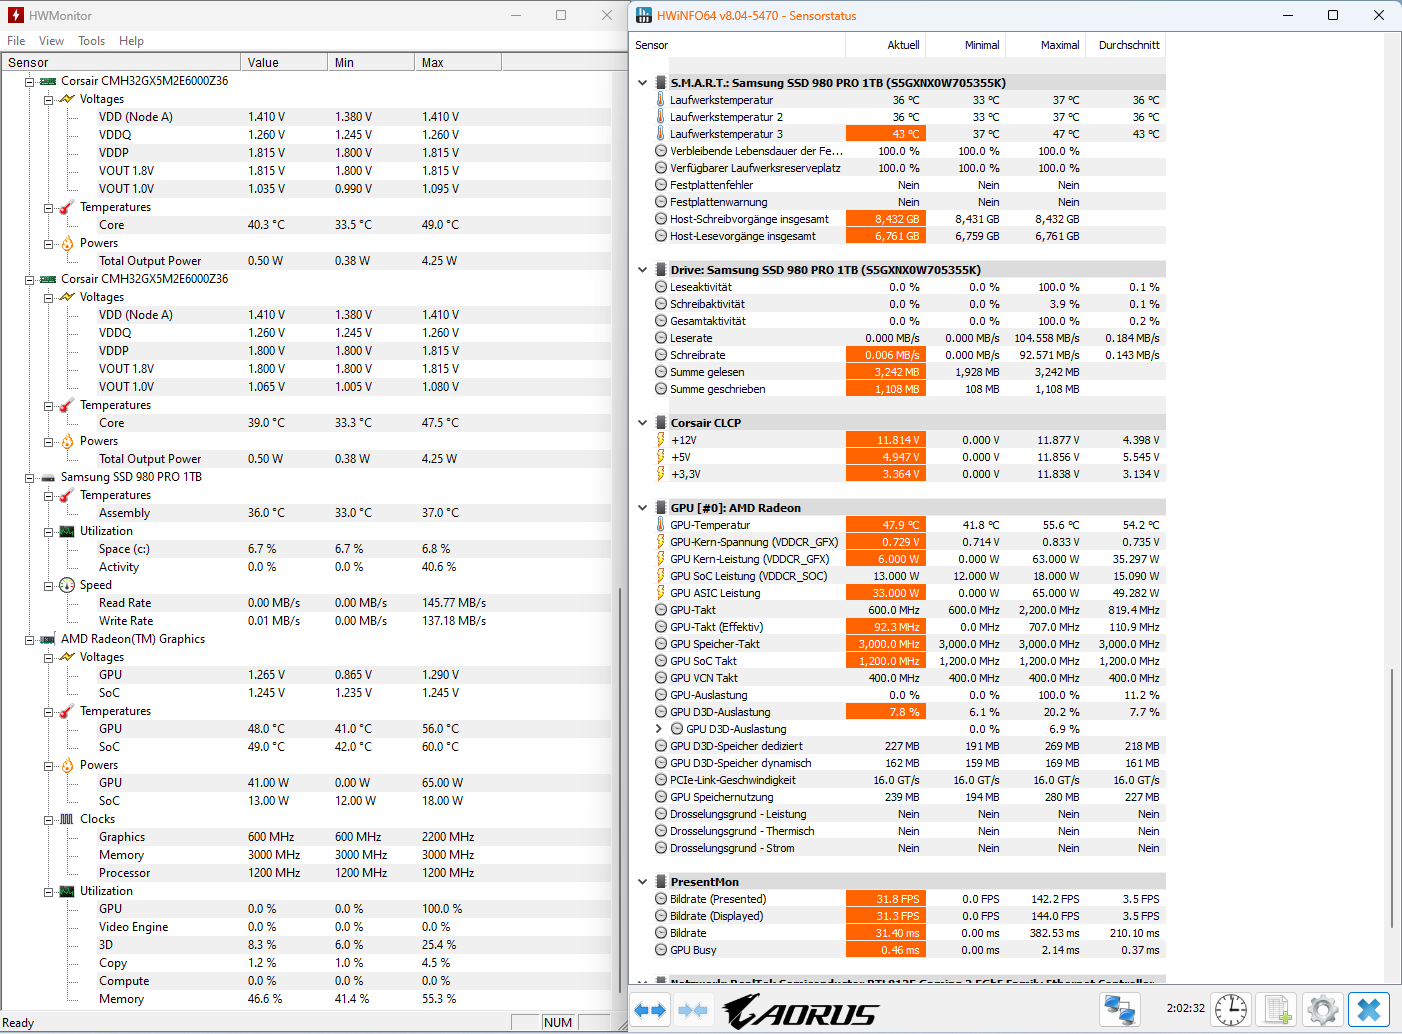Click the thermometer icon beside Samsung SSD Temperatures
Screen dimensions: 1402x1034
click(67, 495)
